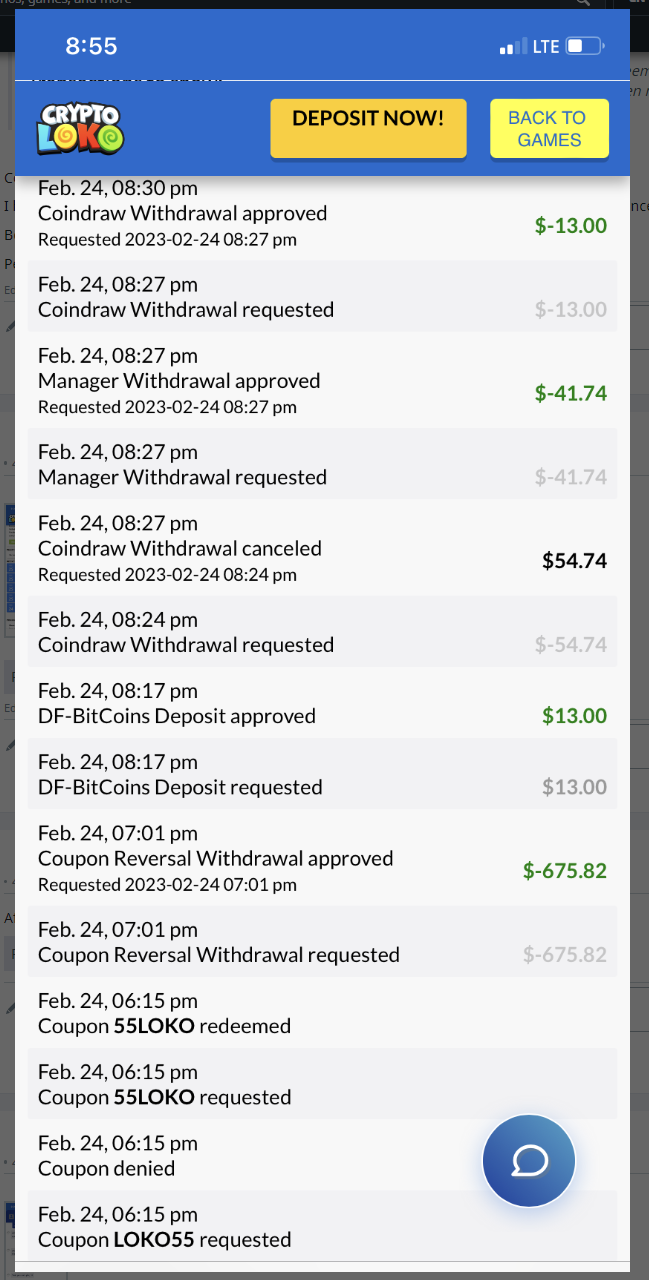Viewport: 649px width, 1280px height.
Task: Select the Coupon LOKO55 requested row
Action: [x=164, y=1240]
